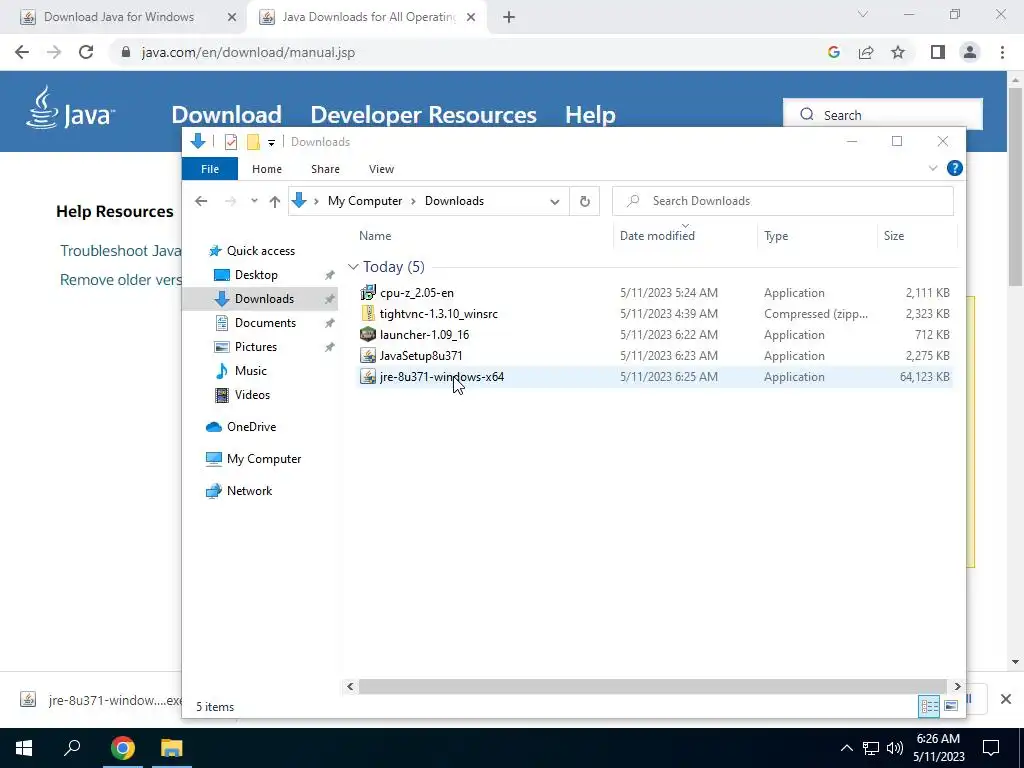This screenshot has width=1024, height=768.
Task: Click the Search Downloads box
Action: coord(782,201)
